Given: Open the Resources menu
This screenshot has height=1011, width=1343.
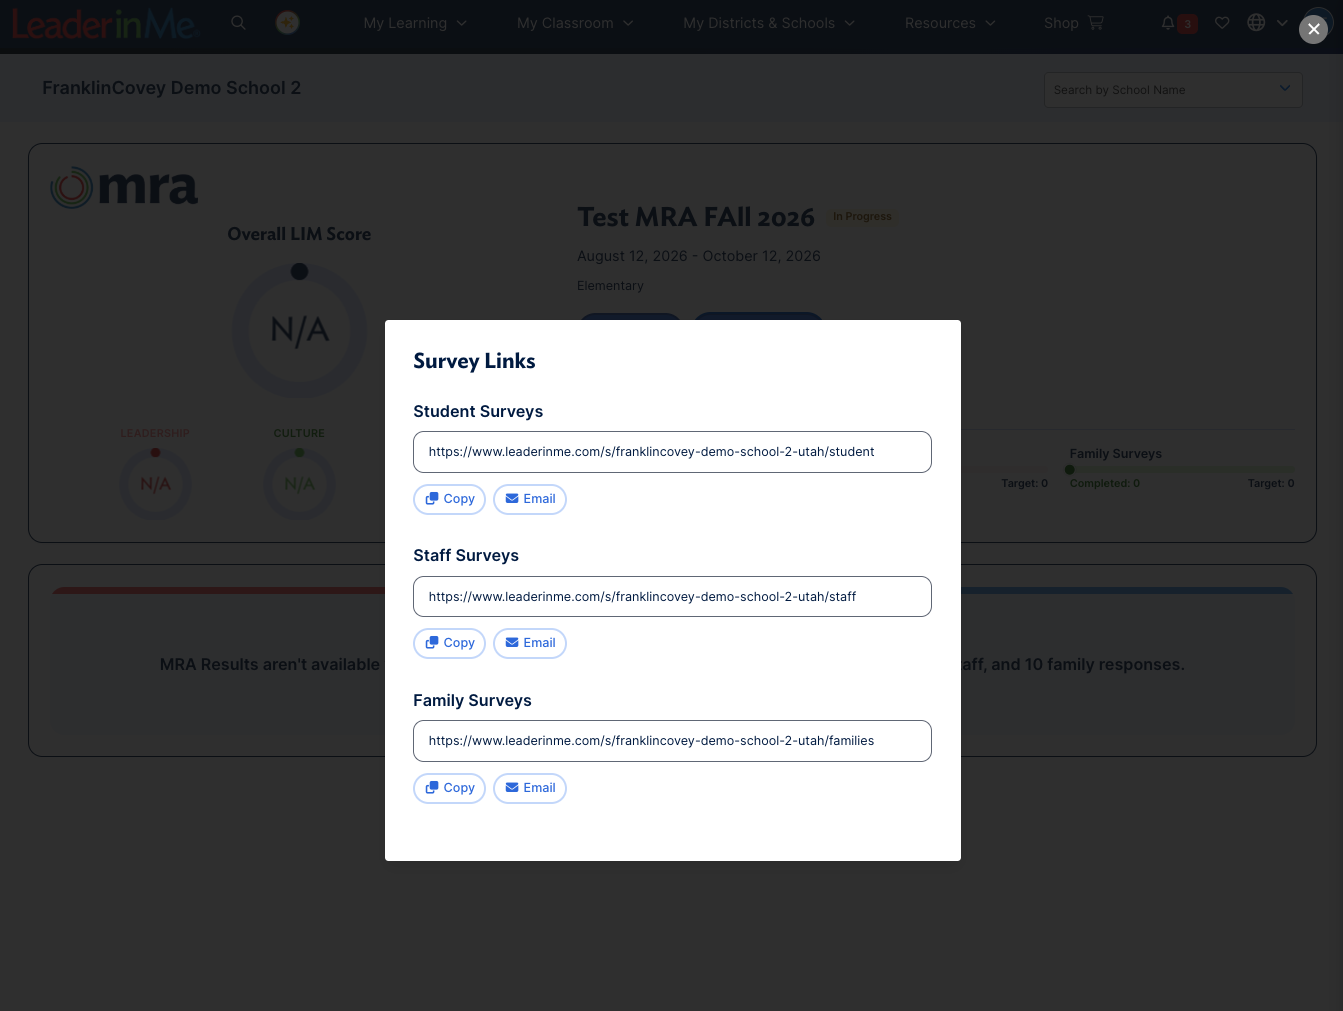Looking at the screenshot, I should coord(950,23).
